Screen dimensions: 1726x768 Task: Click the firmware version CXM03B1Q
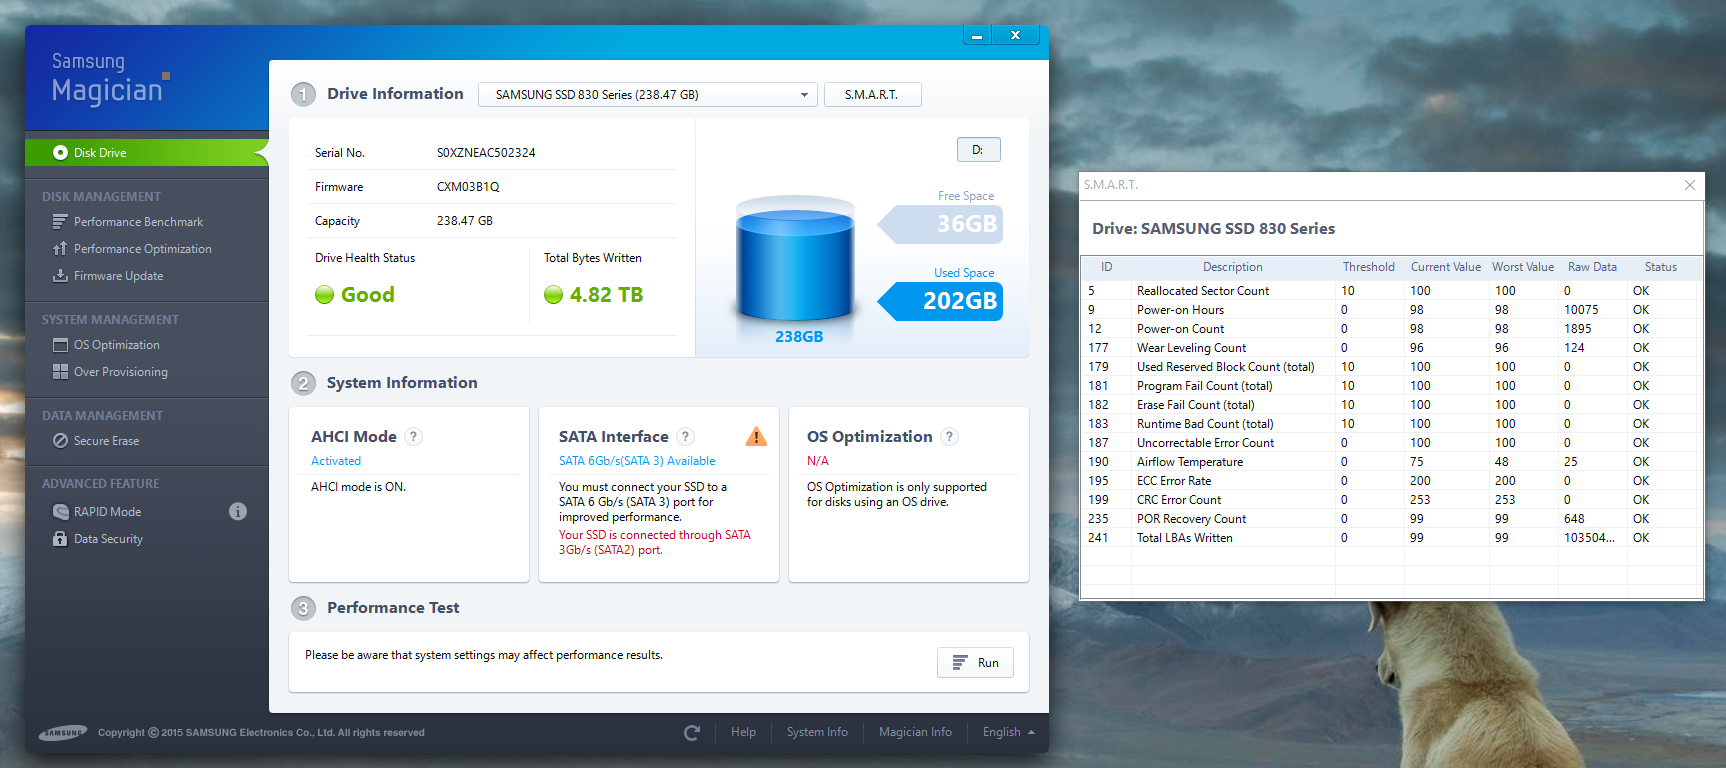pos(468,187)
